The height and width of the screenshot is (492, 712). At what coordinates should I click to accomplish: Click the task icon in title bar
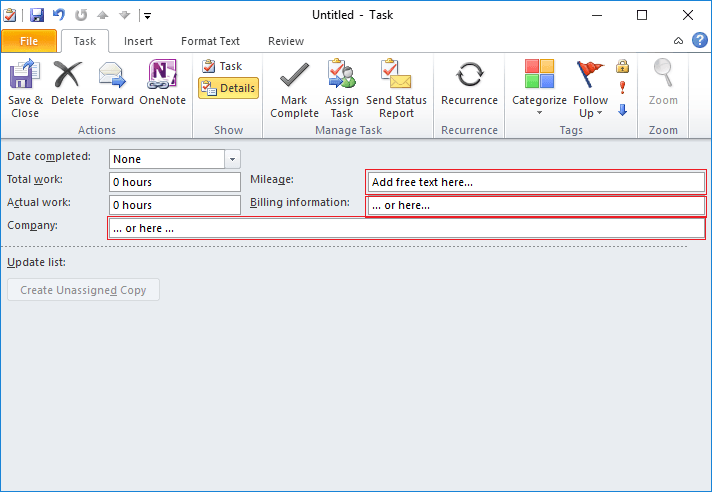[10, 15]
